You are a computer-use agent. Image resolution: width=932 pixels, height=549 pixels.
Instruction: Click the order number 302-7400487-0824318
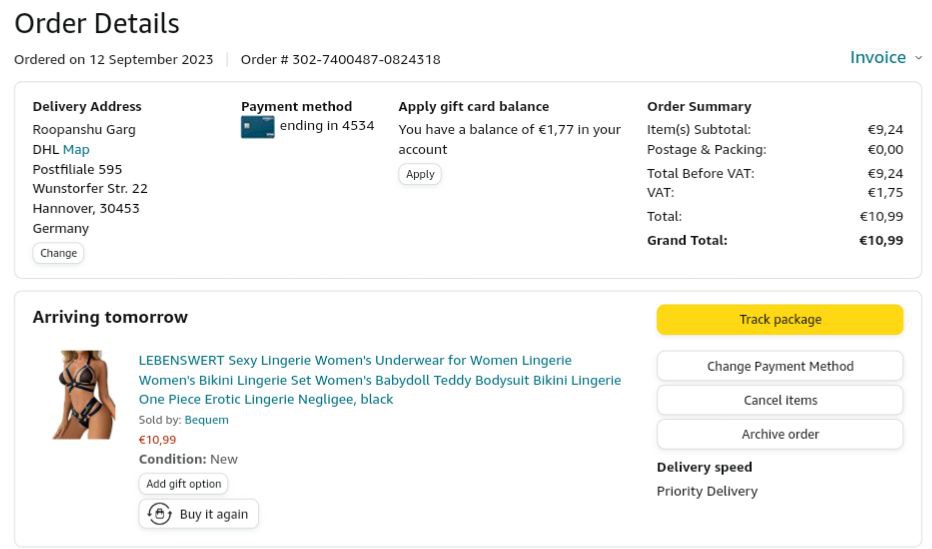tap(366, 59)
